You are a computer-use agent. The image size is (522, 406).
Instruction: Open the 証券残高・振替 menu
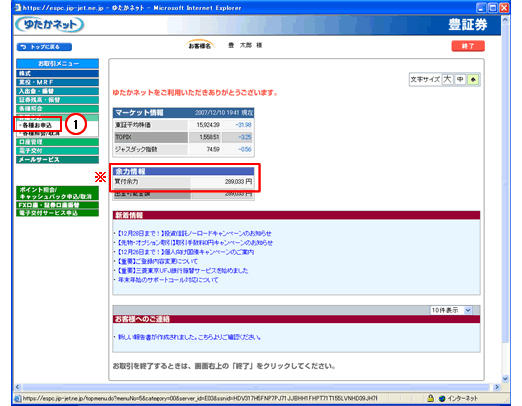coord(57,100)
